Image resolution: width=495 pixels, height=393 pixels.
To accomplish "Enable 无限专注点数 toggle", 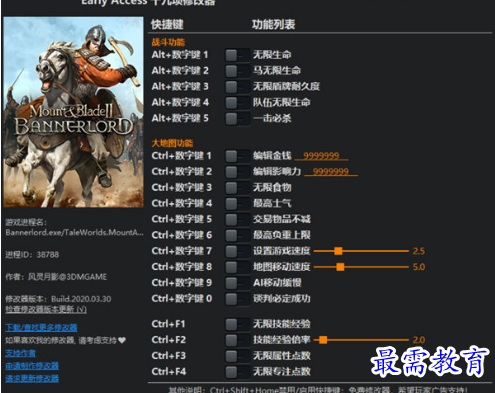I will [237, 372].
